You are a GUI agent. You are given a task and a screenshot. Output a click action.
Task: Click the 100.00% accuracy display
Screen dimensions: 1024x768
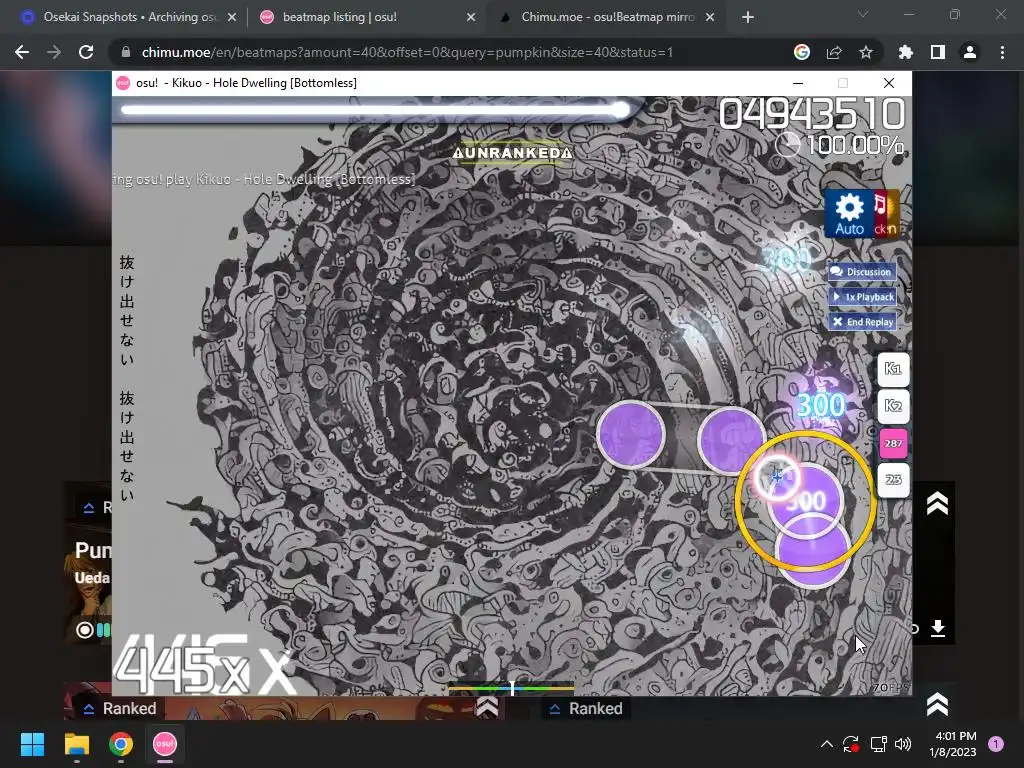tap(855, 145)
